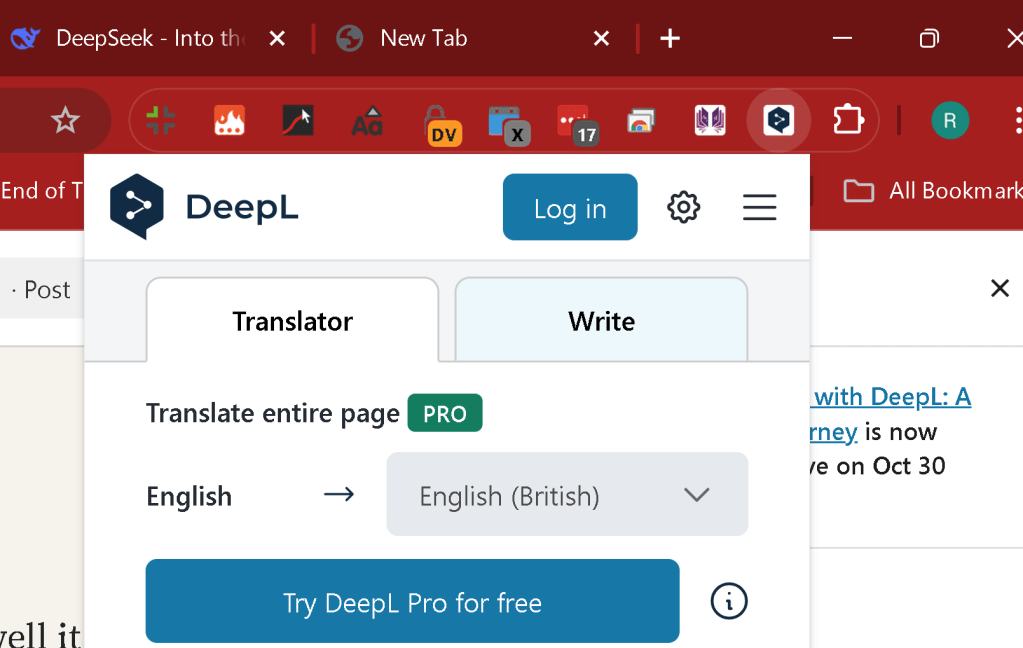Open a new browser tab with plus

pos(670,39)
